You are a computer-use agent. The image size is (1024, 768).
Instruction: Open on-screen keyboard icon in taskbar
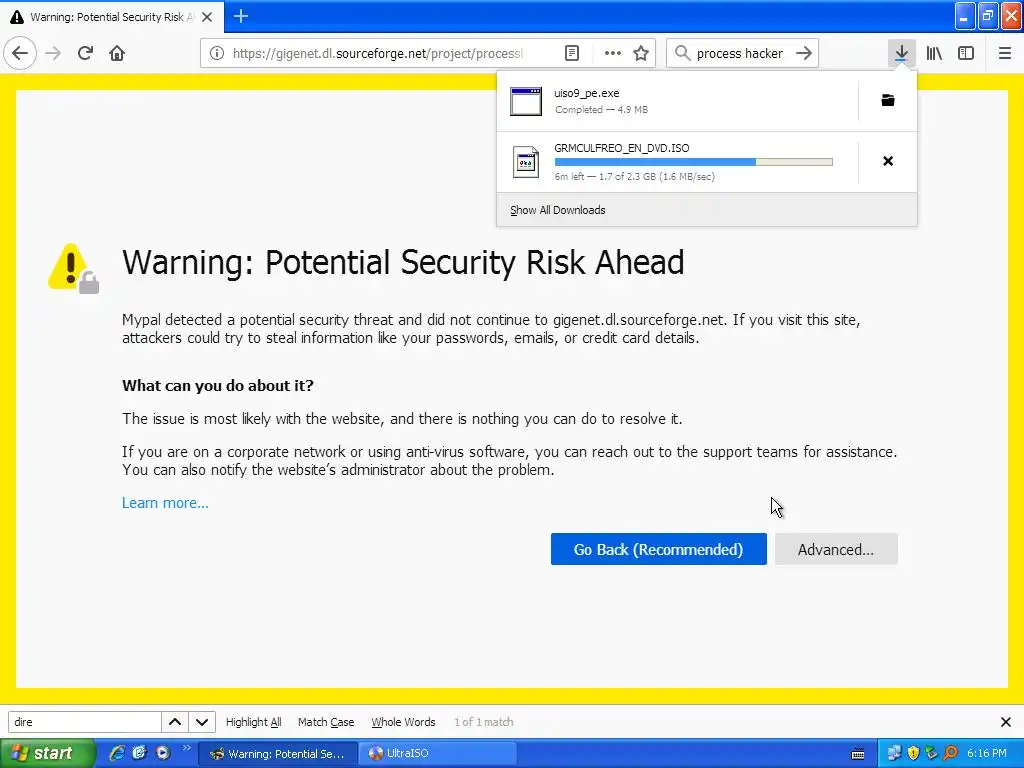coord(858,754)
